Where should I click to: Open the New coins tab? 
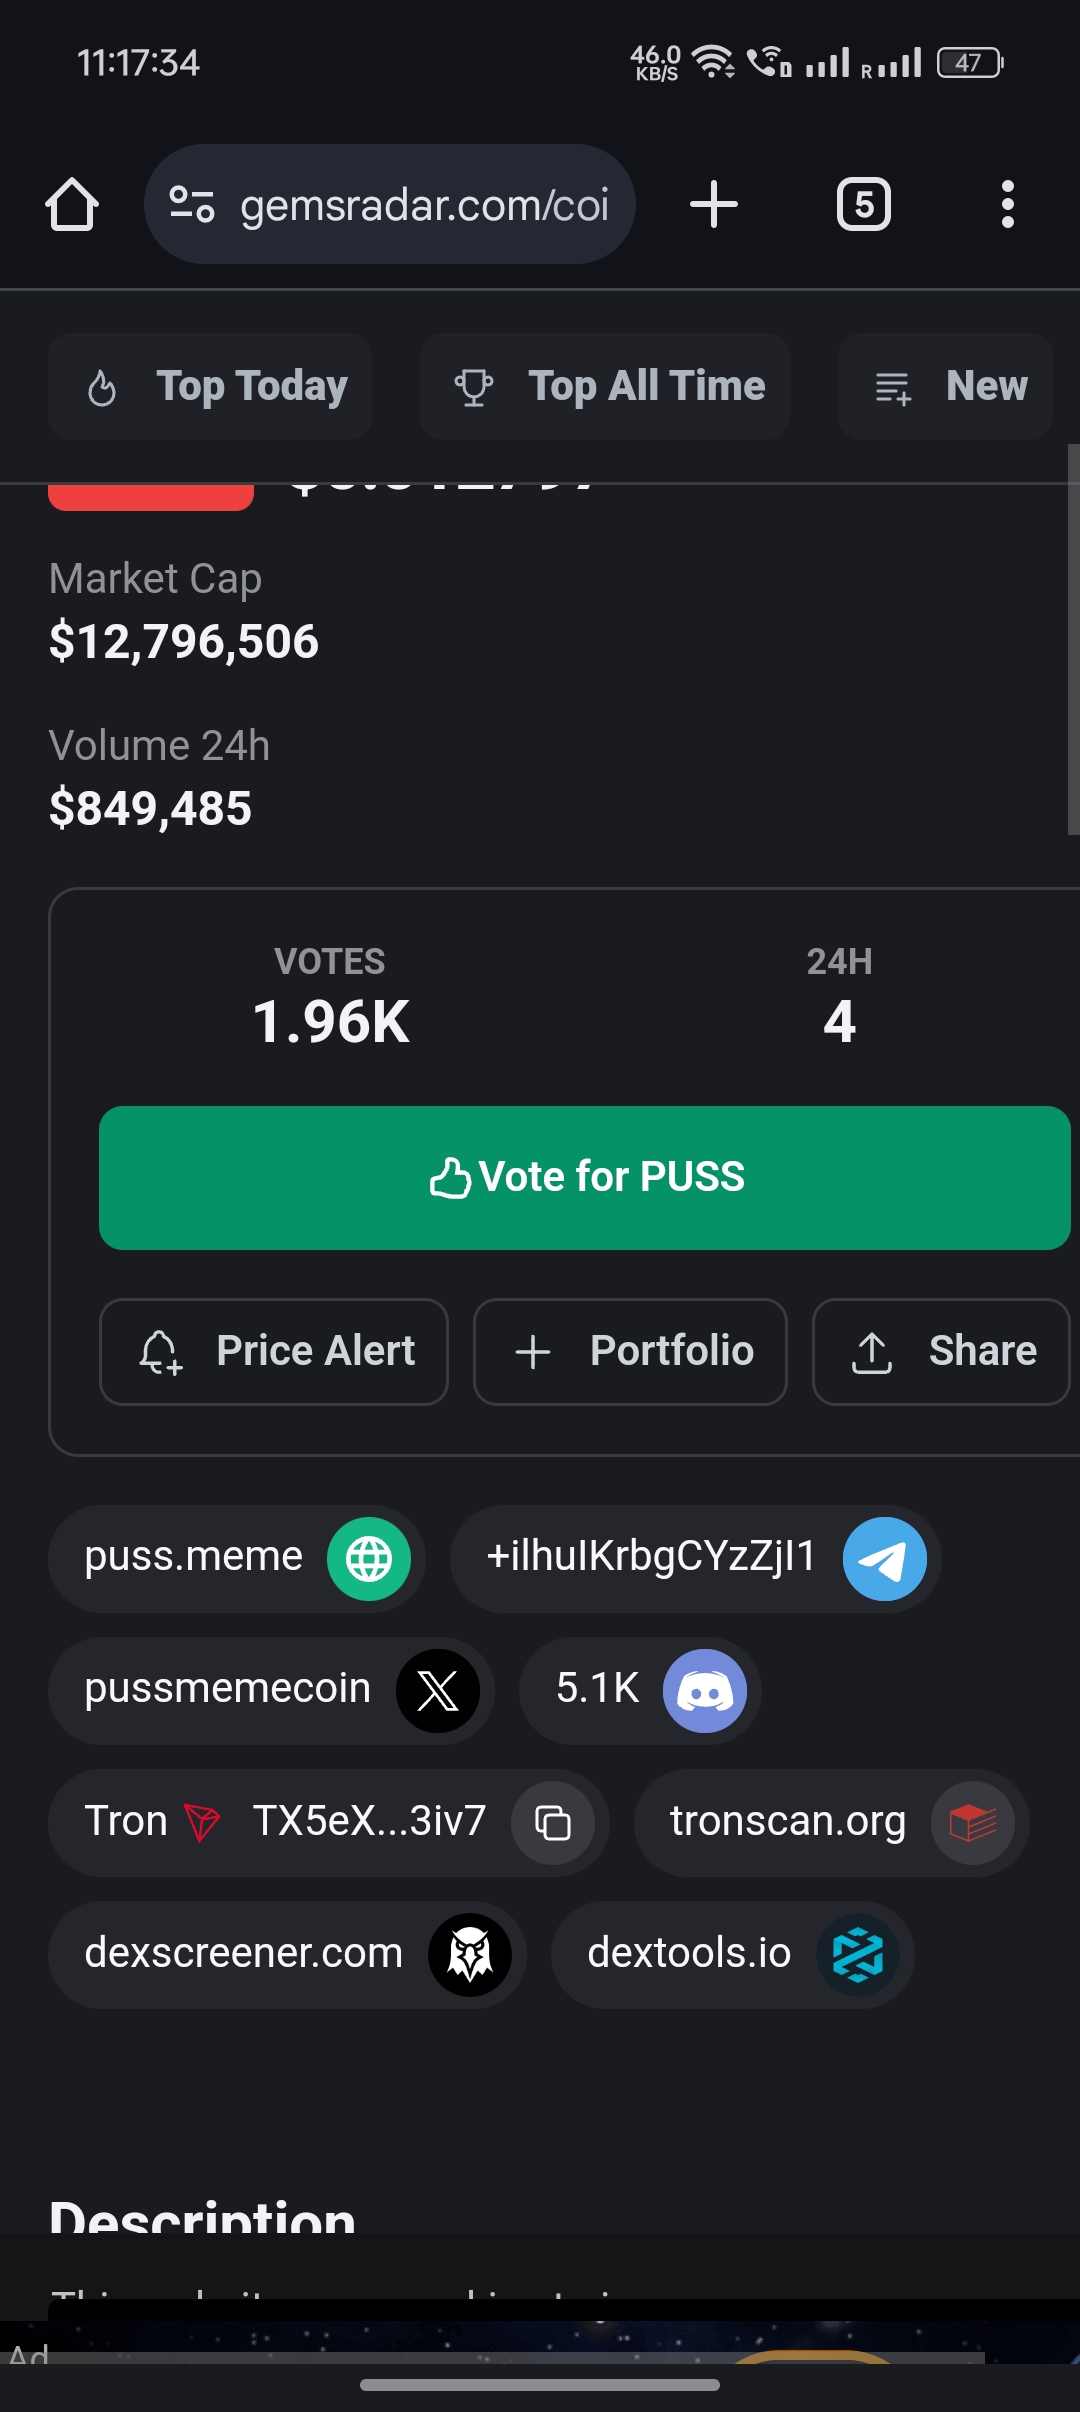[946, 387]
